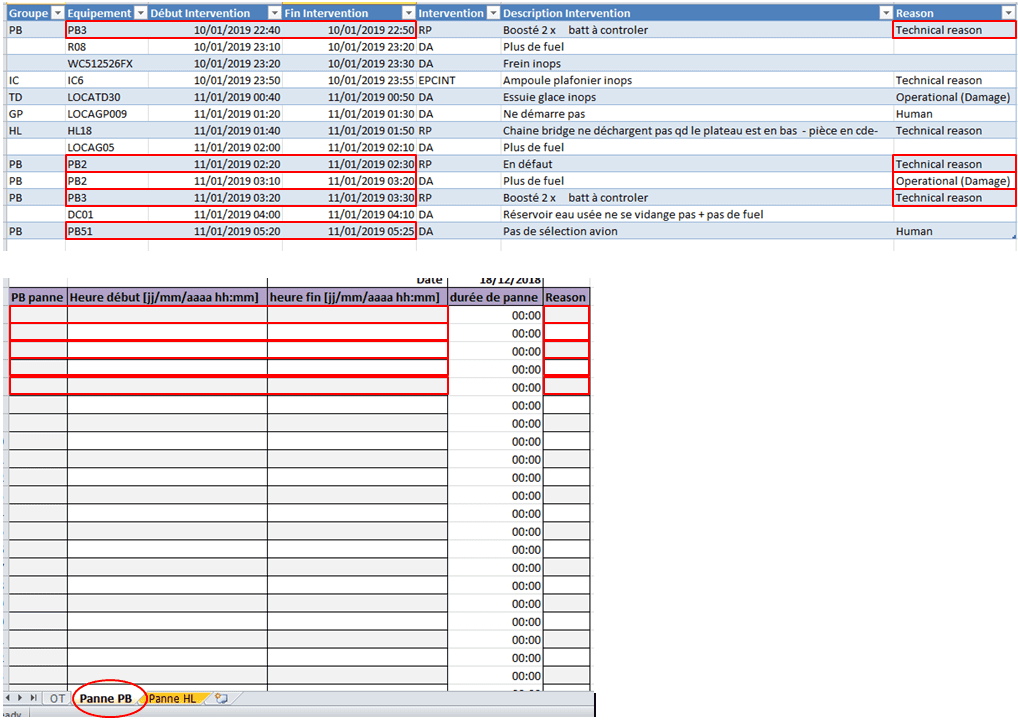Image resolution: width=1018 pixels, height=725 pixels.
Task: Open the Equipement column filter dropdown
Action: click(x=140, y=13)
